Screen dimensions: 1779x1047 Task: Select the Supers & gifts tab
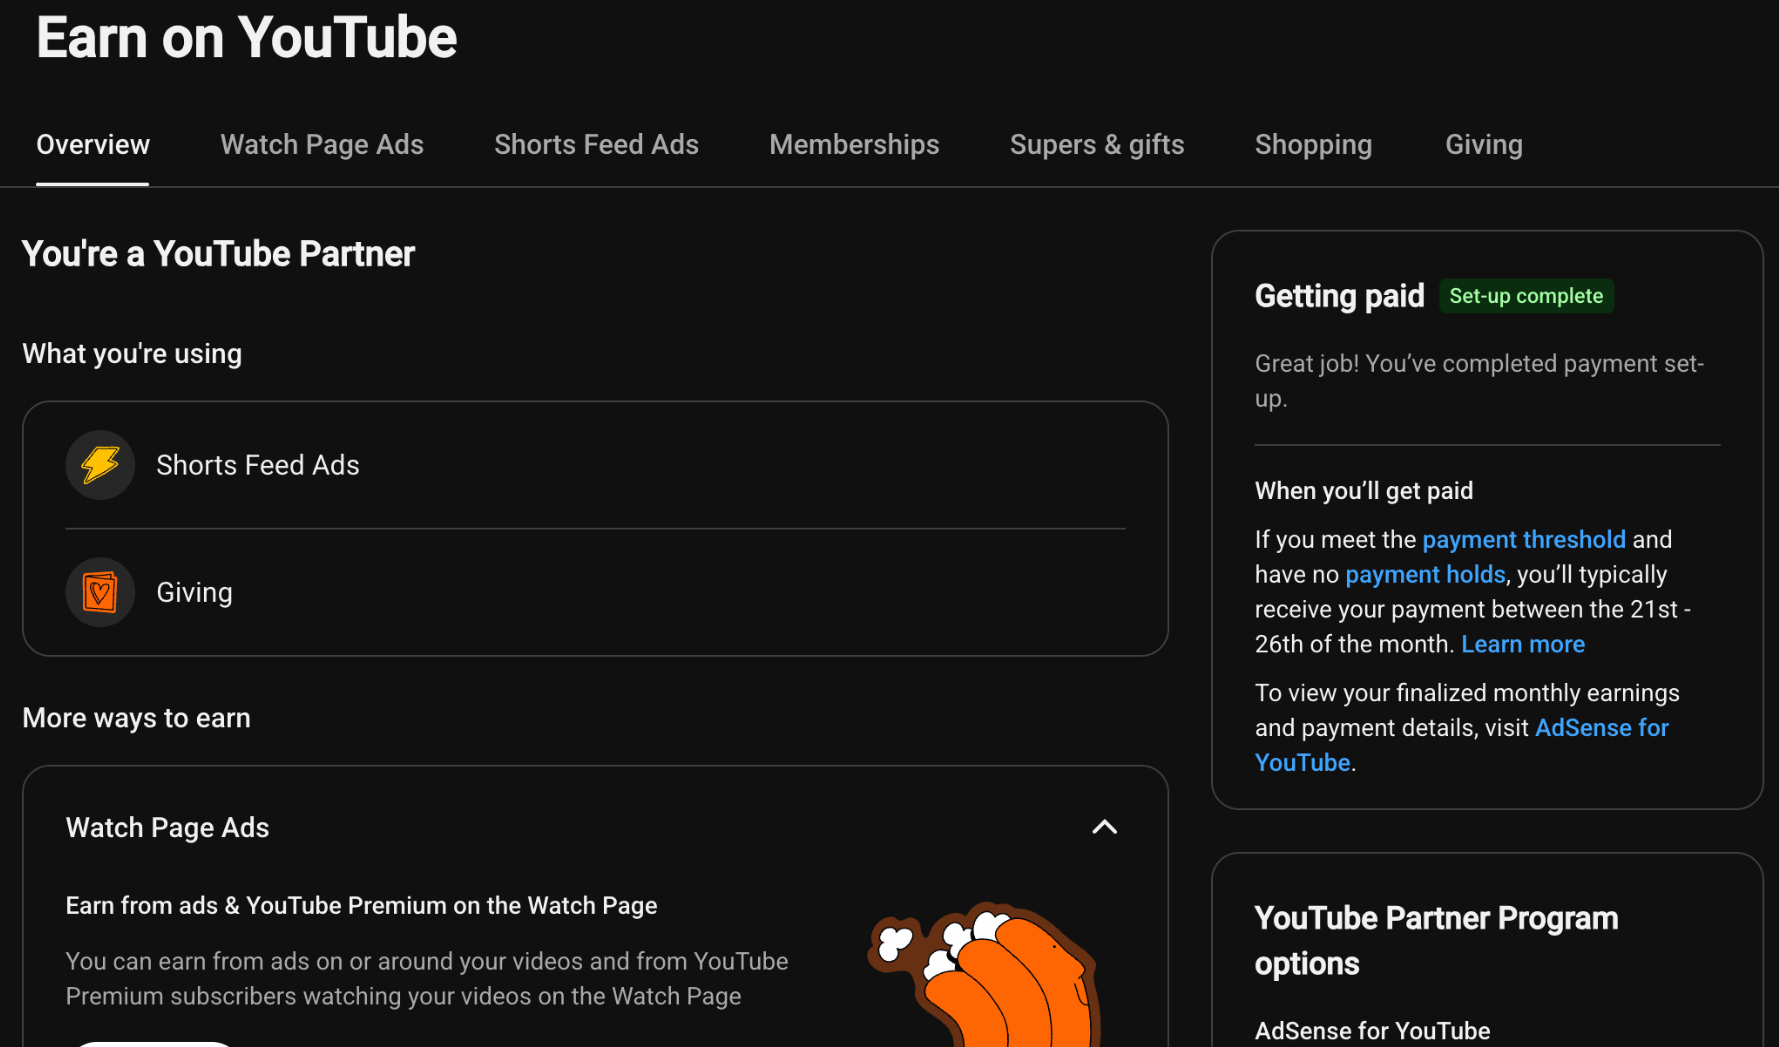tap(1097, 145)
